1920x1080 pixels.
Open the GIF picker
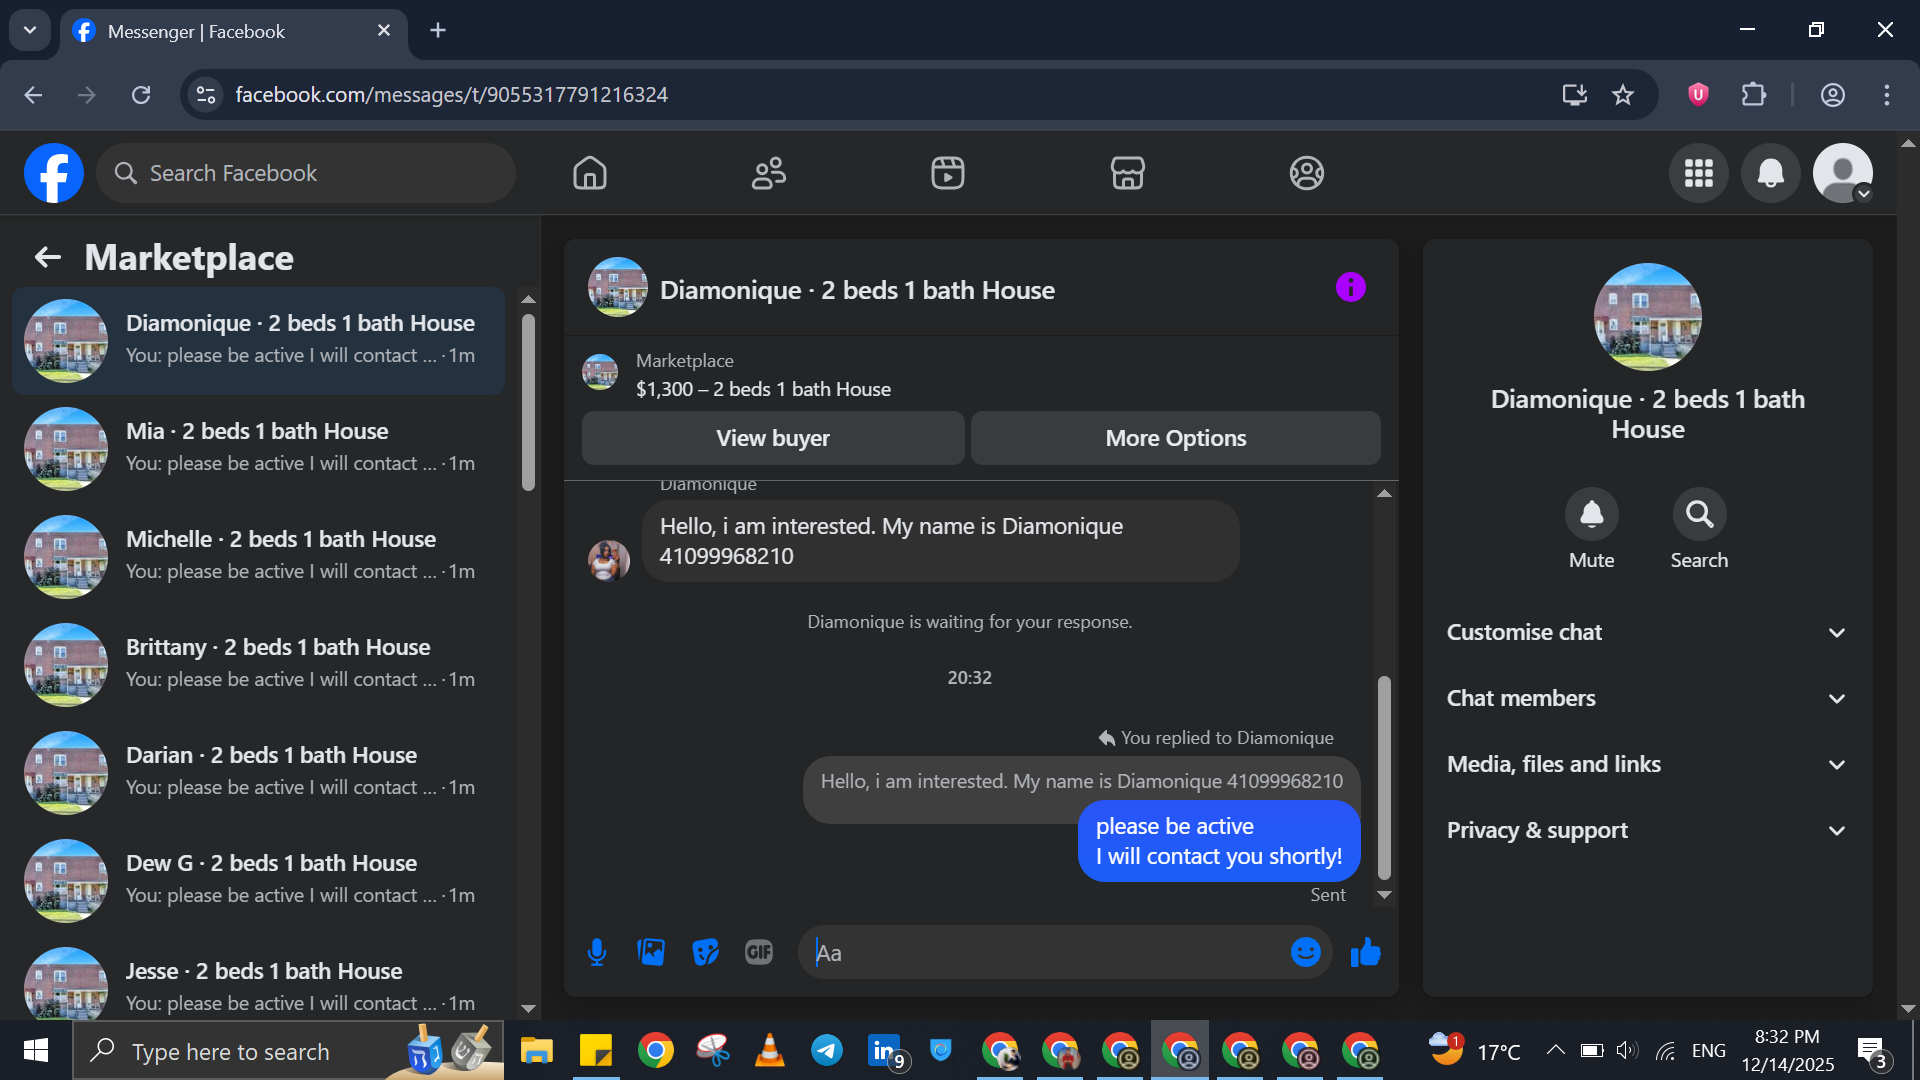759,952
